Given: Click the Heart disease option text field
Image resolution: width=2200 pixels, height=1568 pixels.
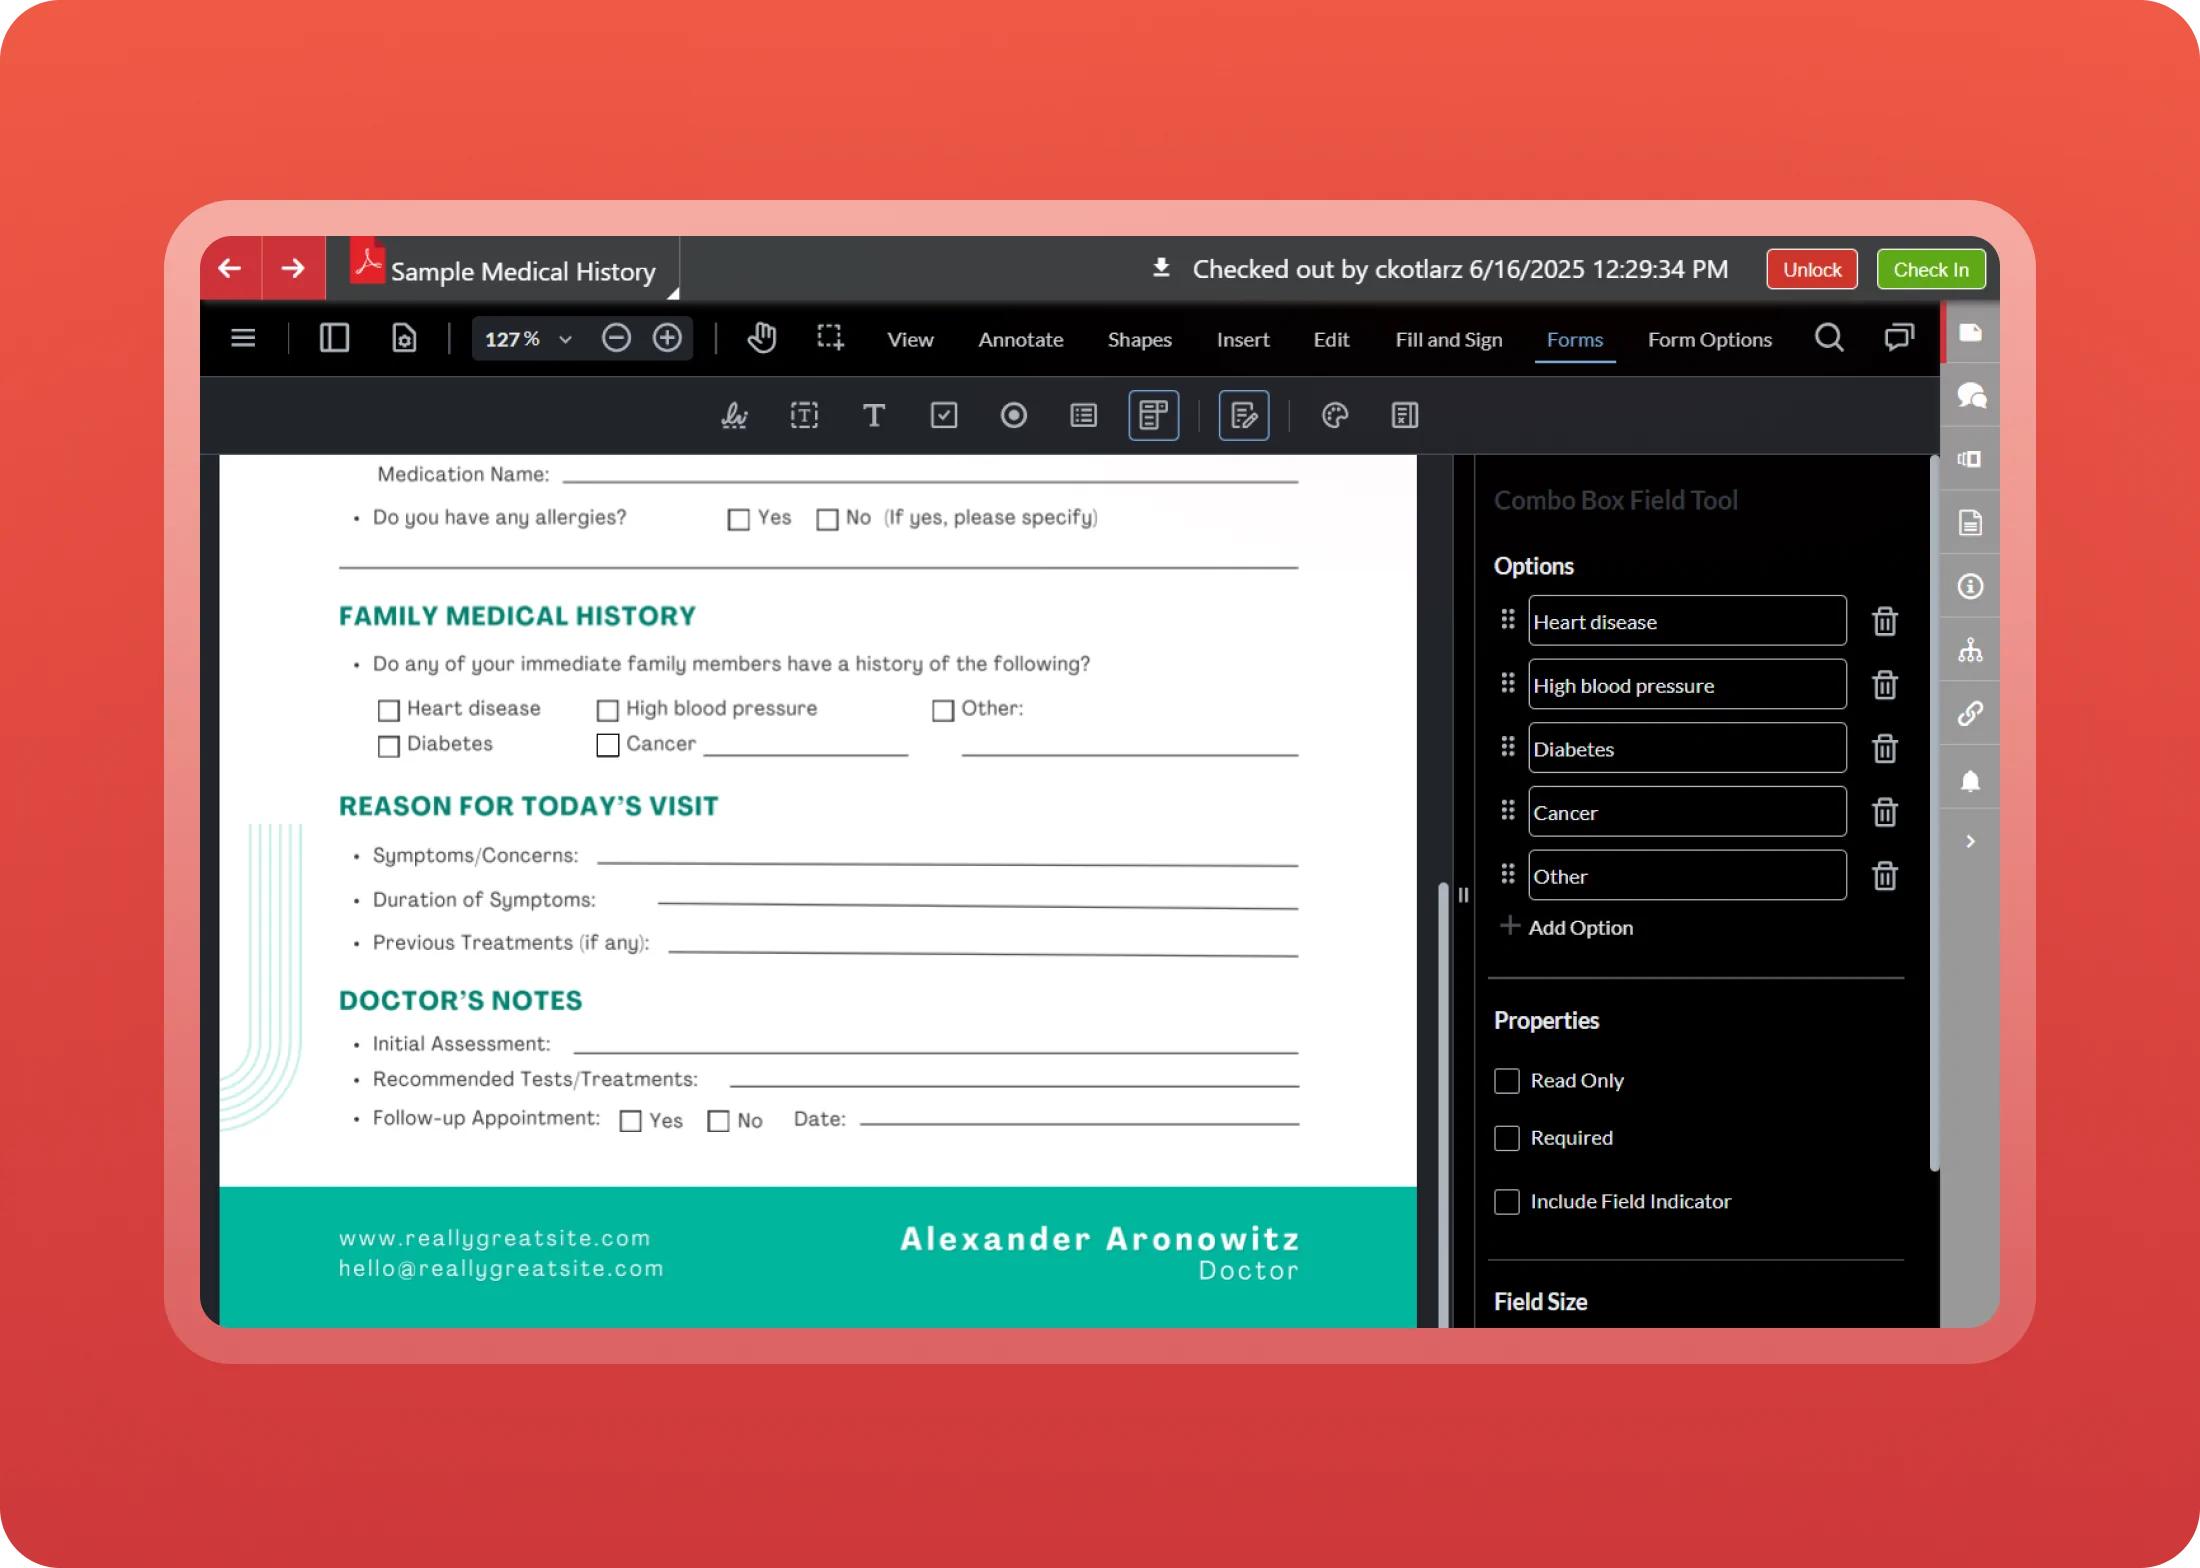Looking at the screenshot, I should 1686,622.
